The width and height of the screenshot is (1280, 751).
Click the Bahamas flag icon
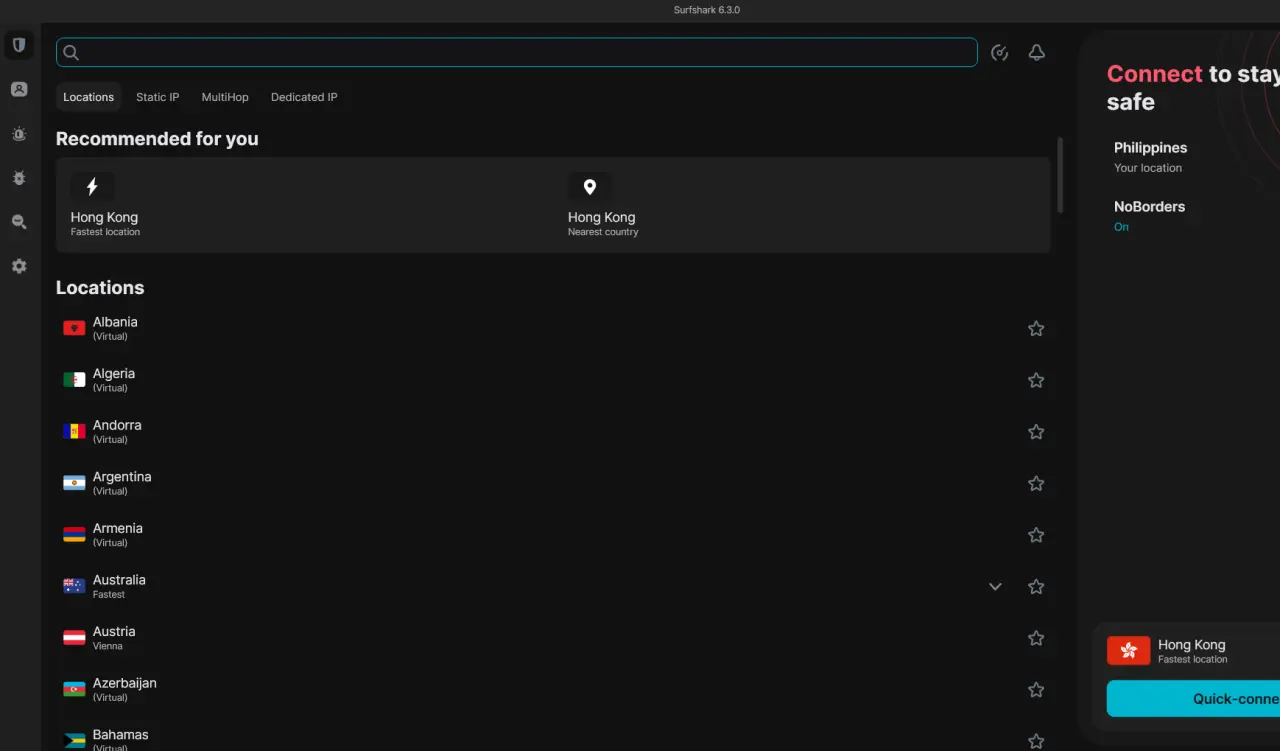tap(74, 741)
